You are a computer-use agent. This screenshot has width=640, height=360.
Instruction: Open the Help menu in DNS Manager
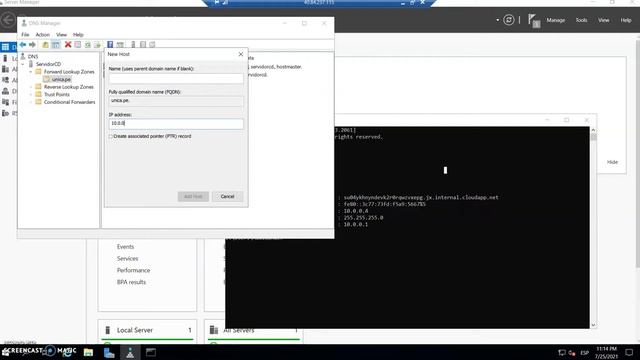pos(78,35)
